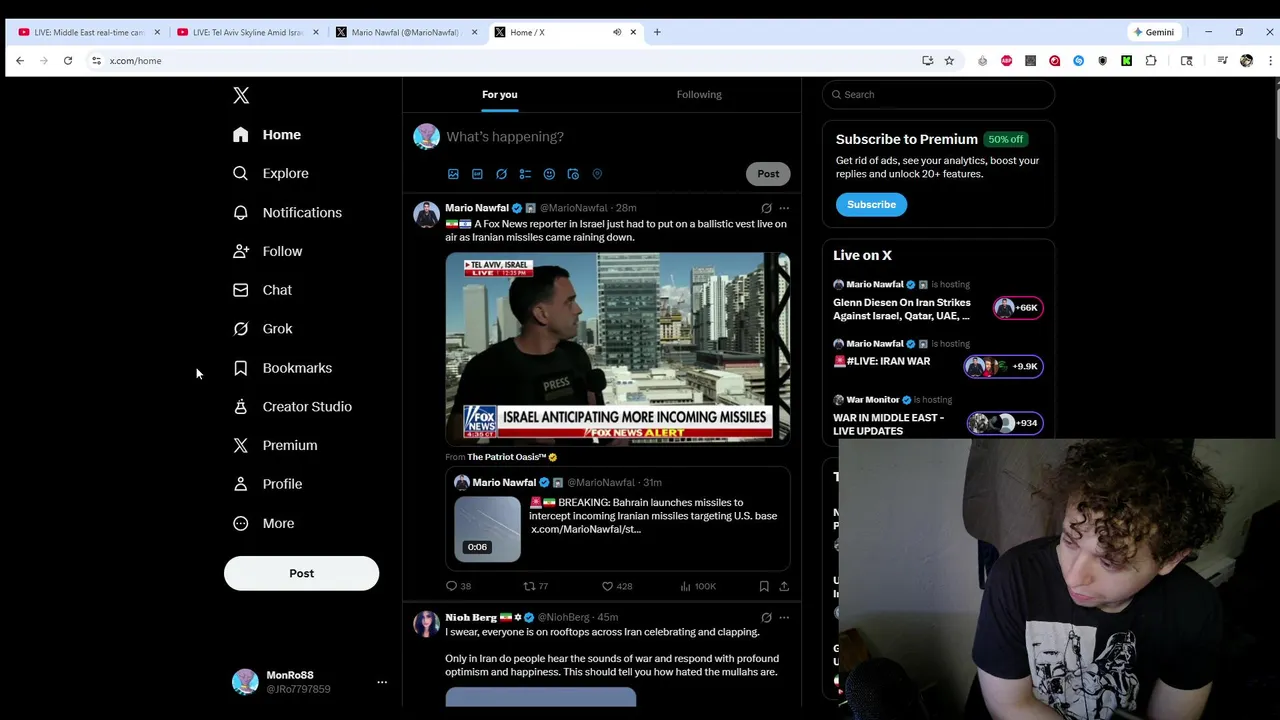Switch to the Mario Nawfal browser tab
This screenshot has width=1280, height=720.
[405, 32]
